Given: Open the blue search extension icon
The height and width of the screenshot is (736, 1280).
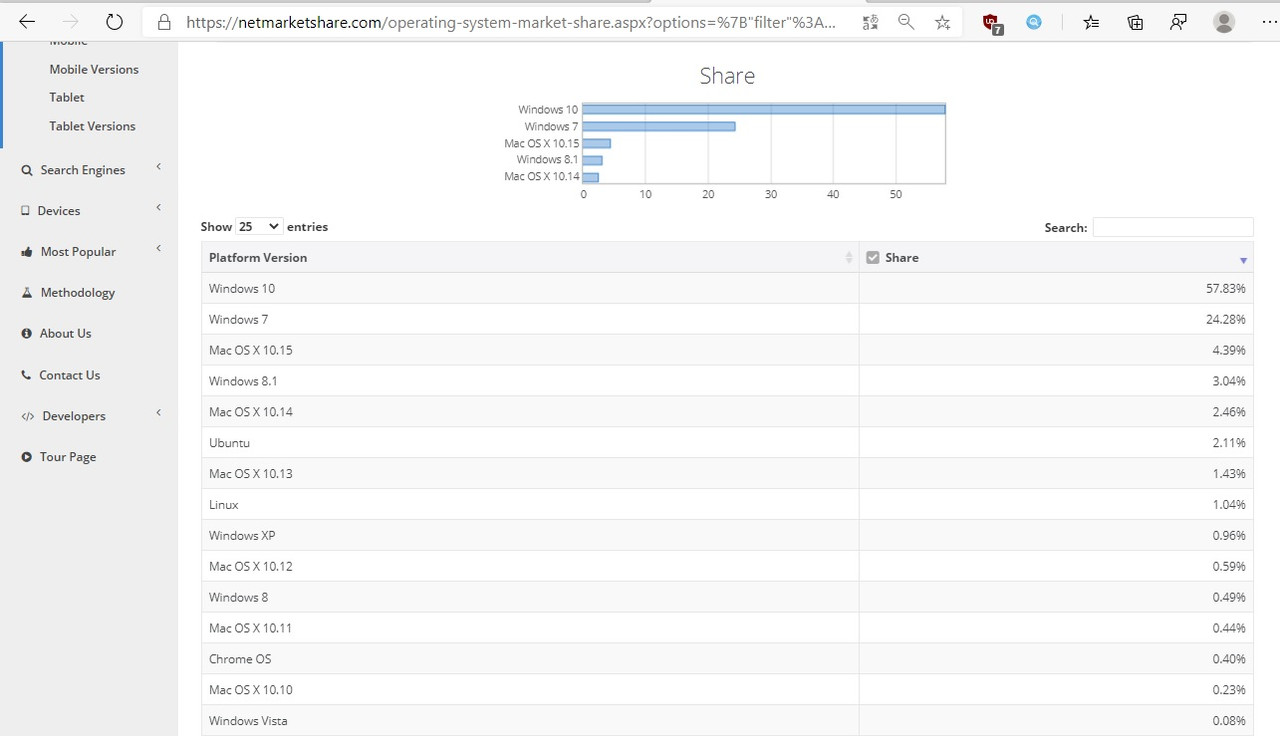Looking at the screenshot, I should tap(1034, 22).
